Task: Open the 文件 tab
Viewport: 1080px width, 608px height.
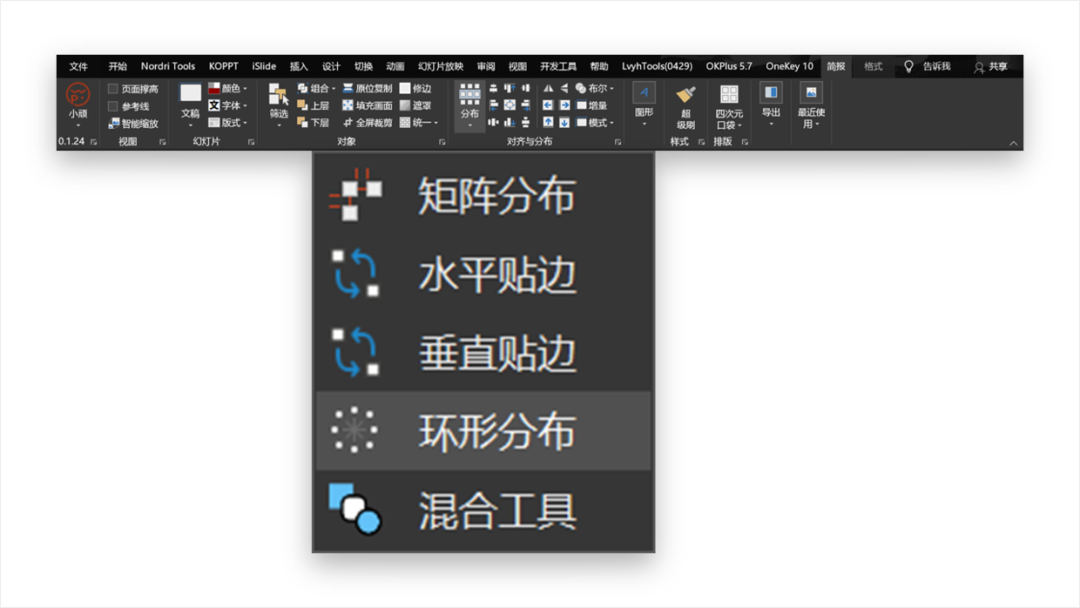Action: tap(79, 66)
